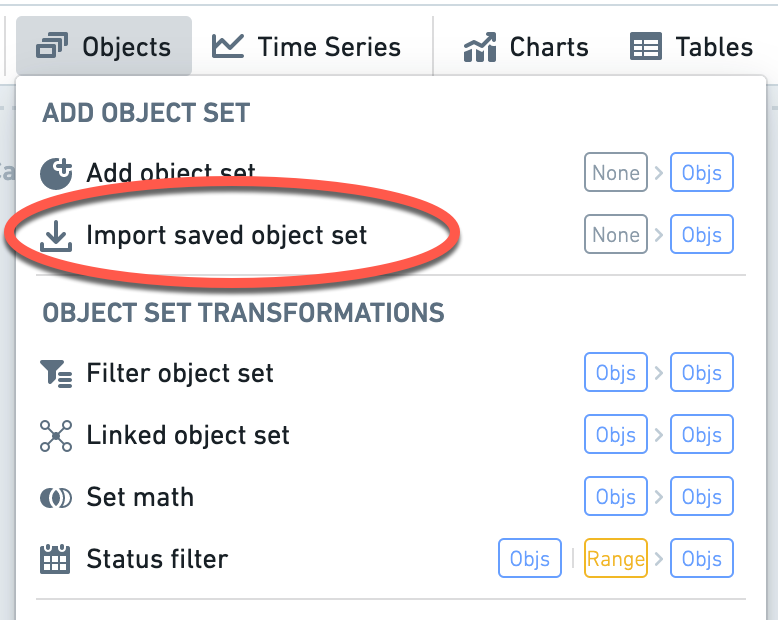Image resolution: width=778 pixels, height=620 pixels.
Task: Click the Tables grid icon
Action: (x=646, y=47)
